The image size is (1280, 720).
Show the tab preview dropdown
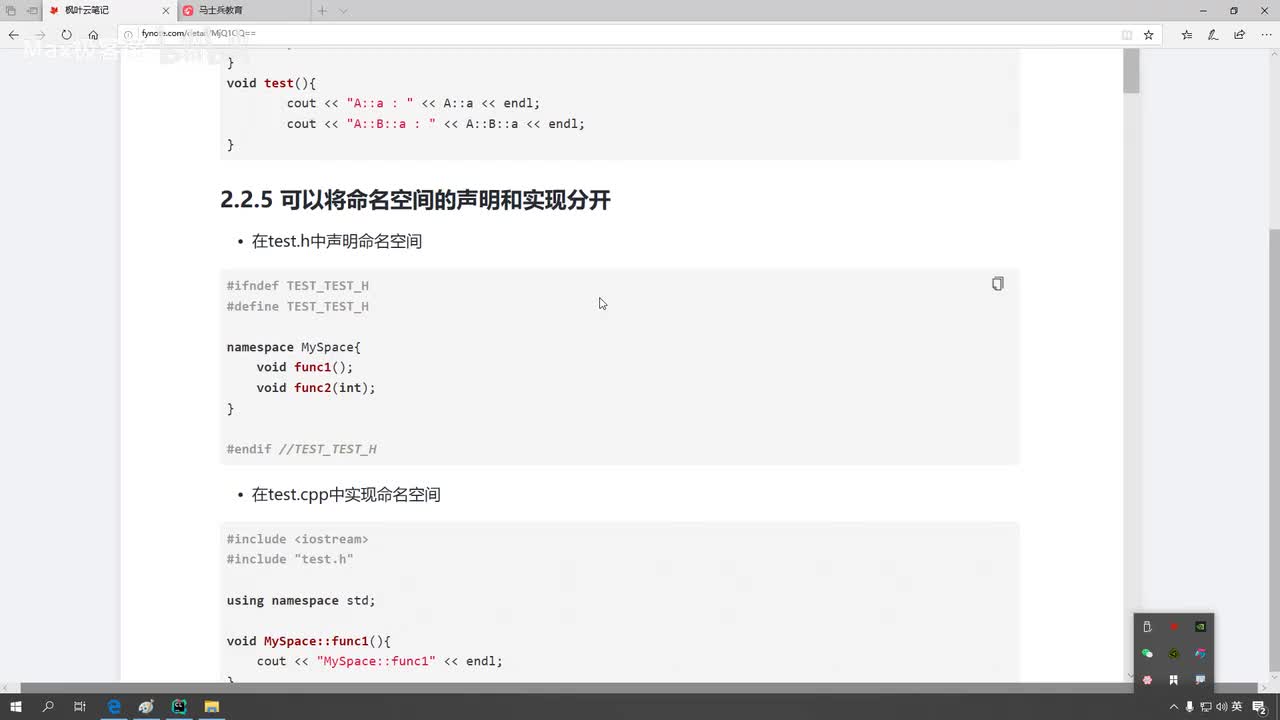(x=343, y=11)
